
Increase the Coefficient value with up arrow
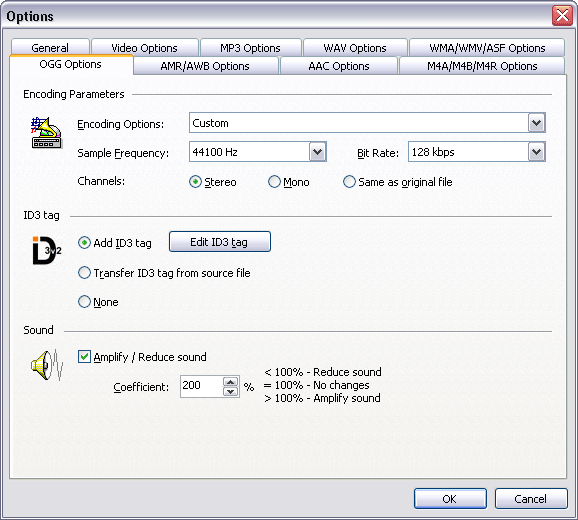231,382
